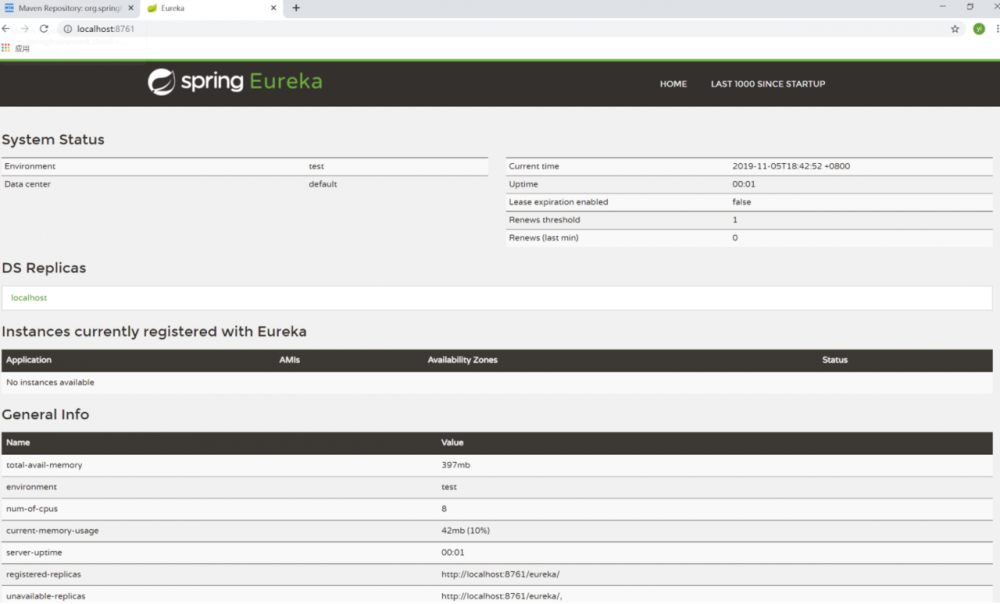Click the registered-replicas URL value

pos(501,574)
